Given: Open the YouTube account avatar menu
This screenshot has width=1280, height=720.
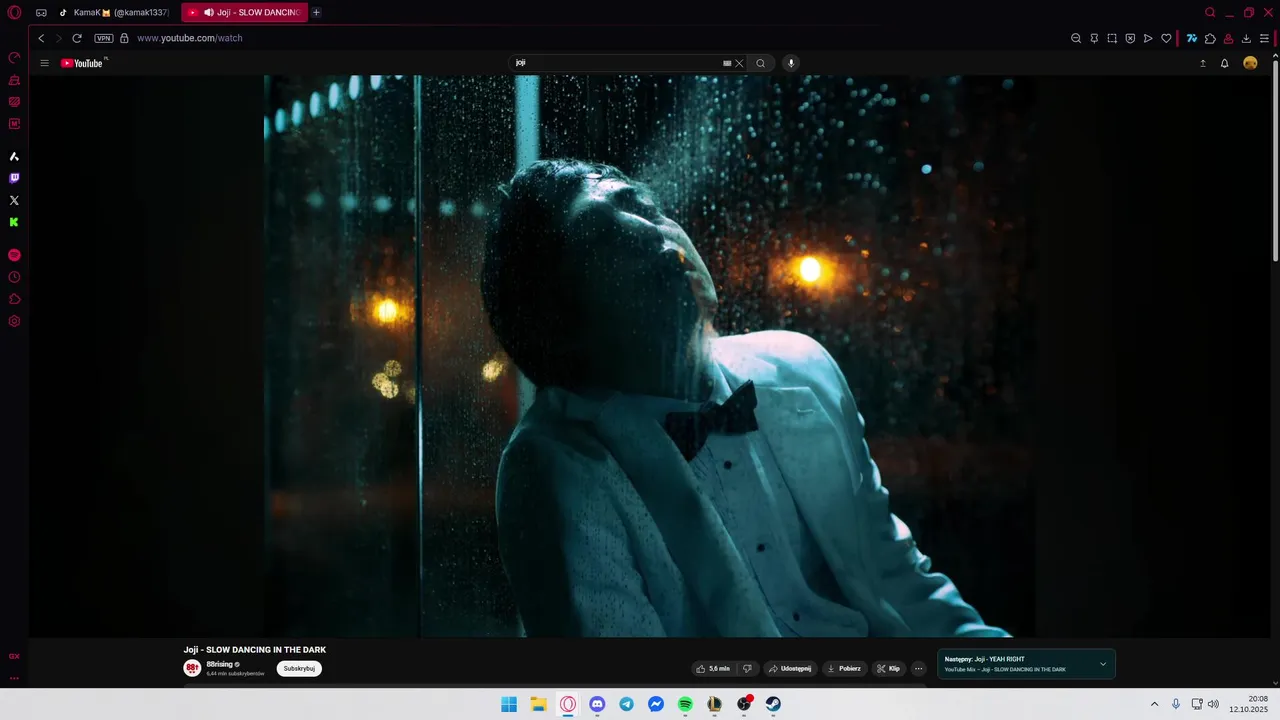Looking at the screenshot, I should pyautogui.click(x=1250, y=63).
